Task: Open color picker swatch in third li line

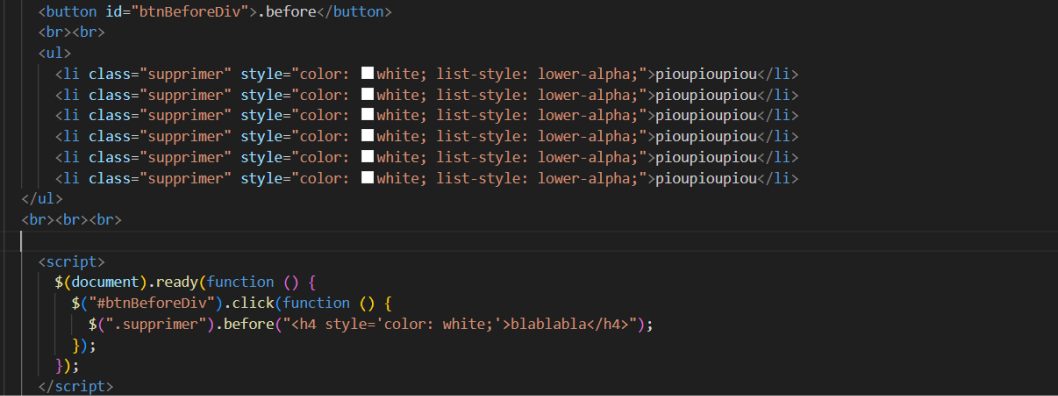Action: 368,115
